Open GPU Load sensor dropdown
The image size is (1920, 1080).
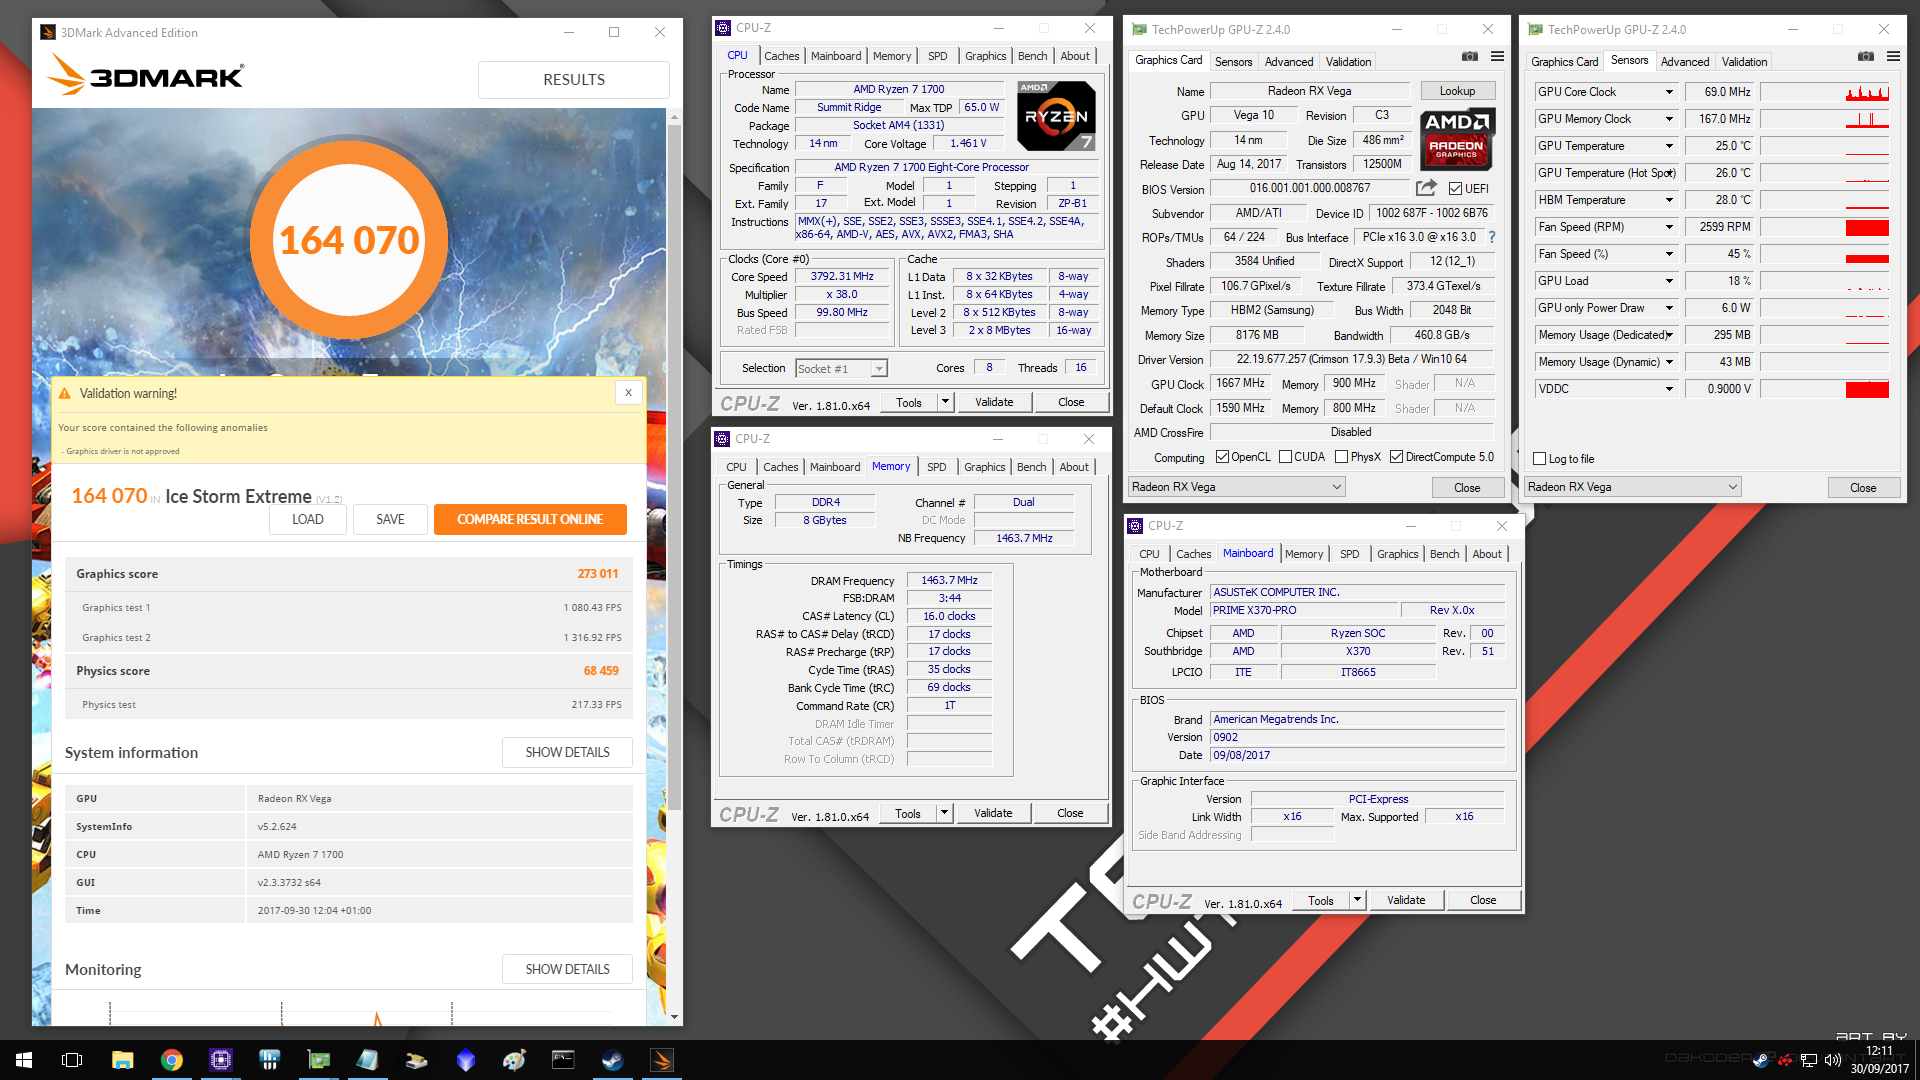coord(1669,281)
